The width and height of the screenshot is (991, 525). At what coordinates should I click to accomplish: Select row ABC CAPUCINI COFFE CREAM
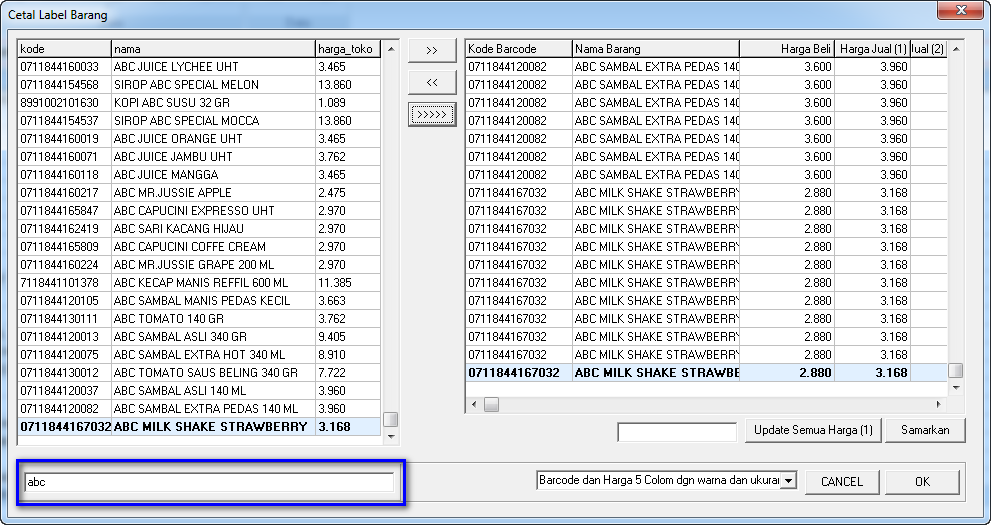(200, 246)
